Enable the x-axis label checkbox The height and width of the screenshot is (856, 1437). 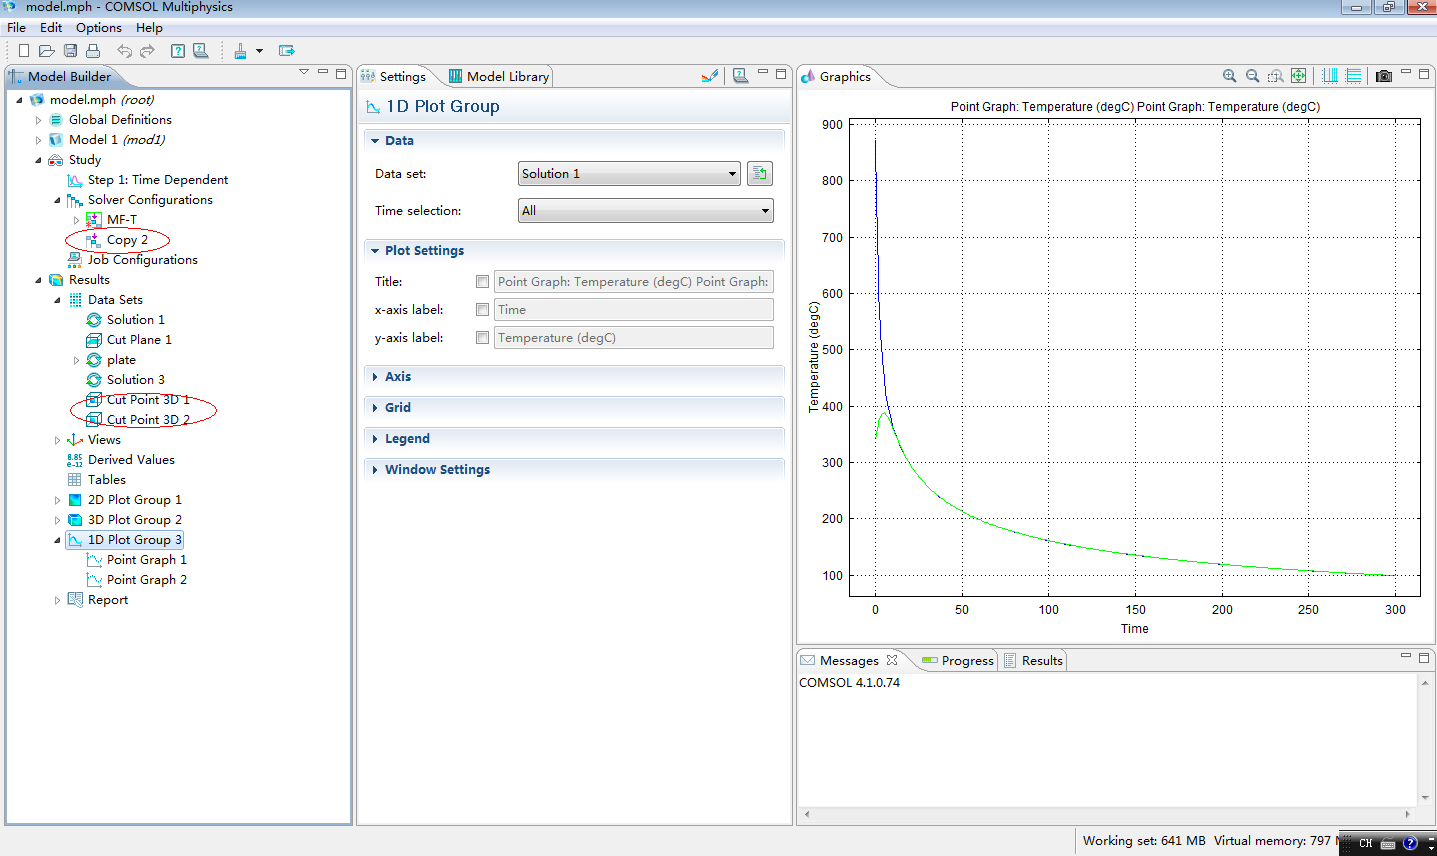483,310
